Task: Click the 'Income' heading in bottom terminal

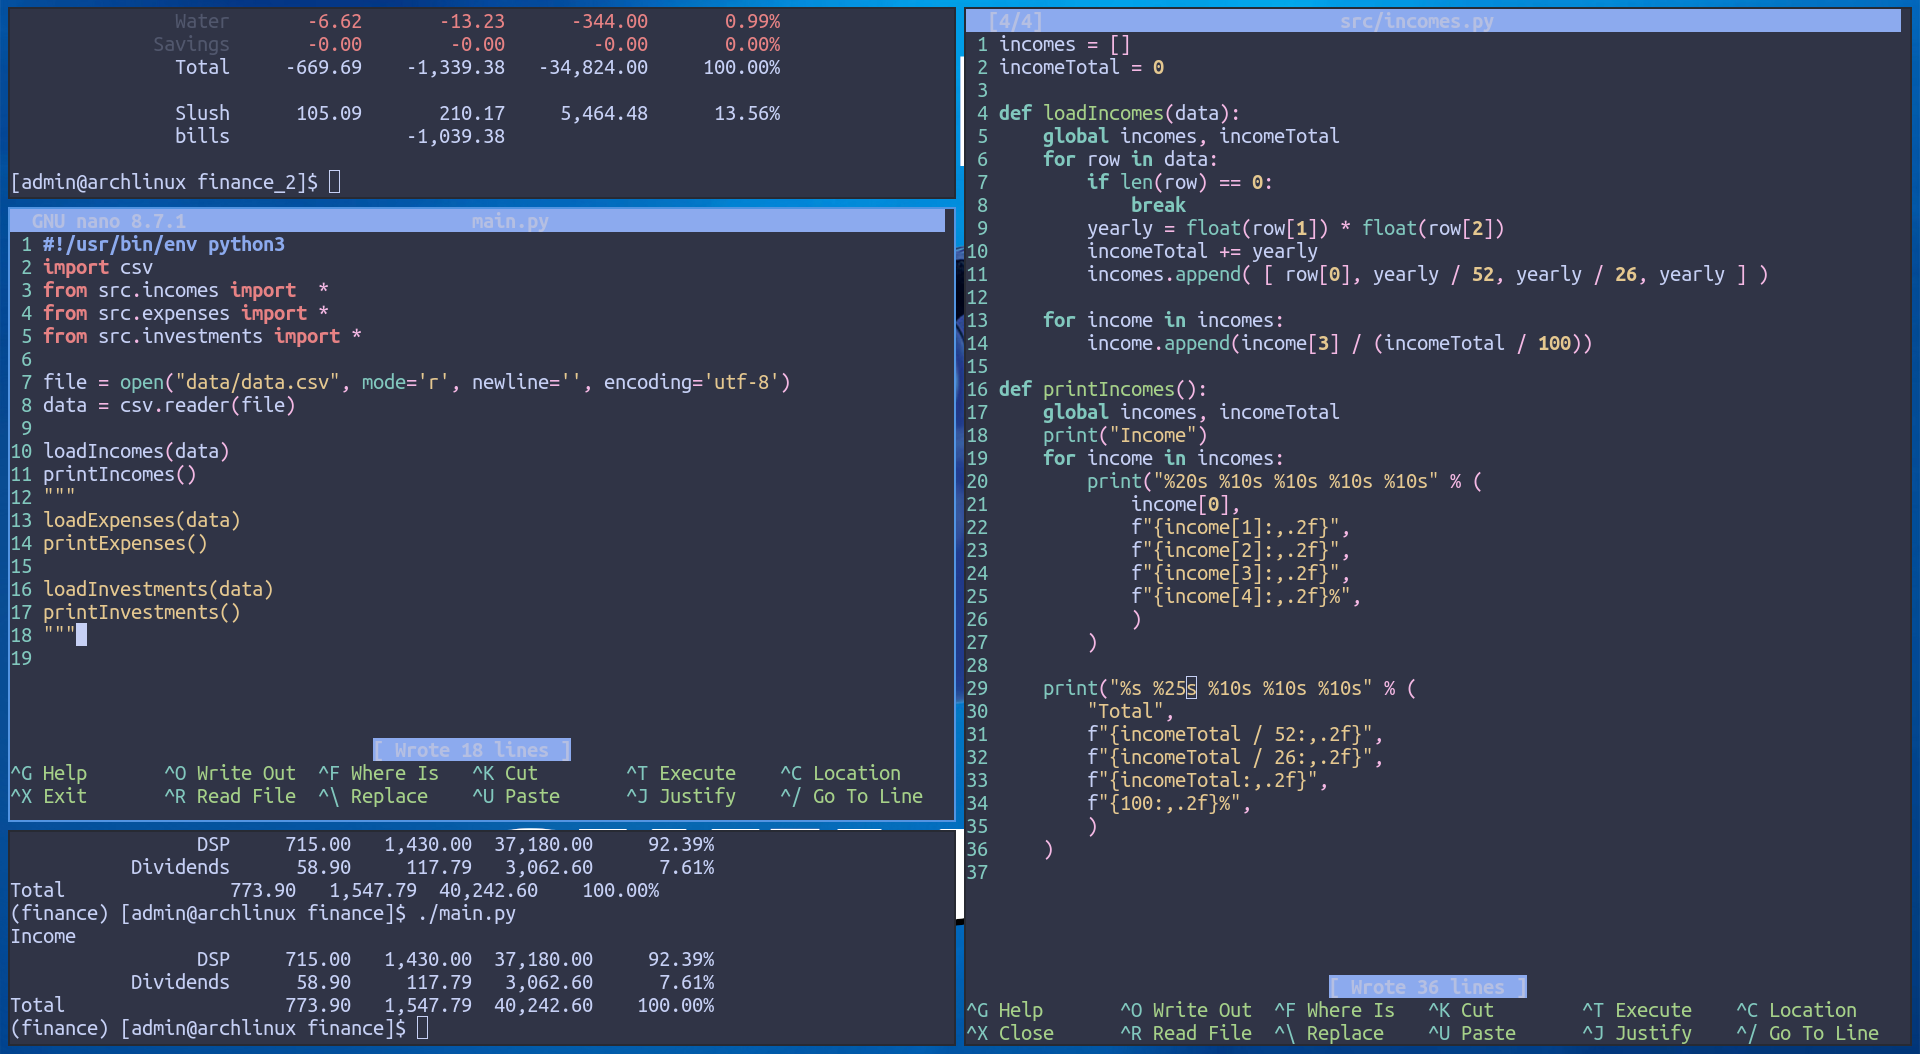Action: coord(43,936)
